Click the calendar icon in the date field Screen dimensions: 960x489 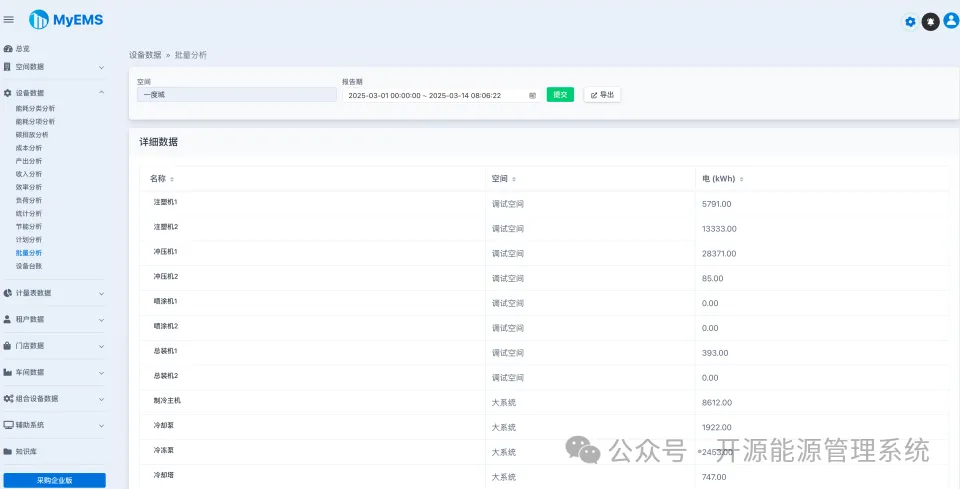coord(532,95)
